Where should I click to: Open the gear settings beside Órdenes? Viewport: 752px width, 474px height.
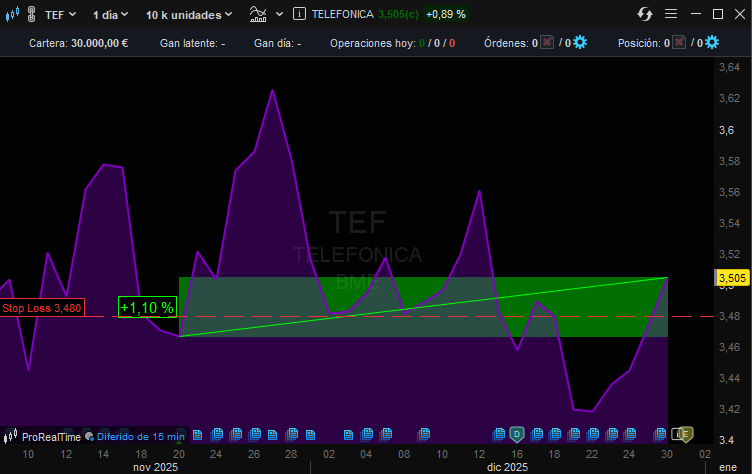pyautogui.click(x=580, y=43)
